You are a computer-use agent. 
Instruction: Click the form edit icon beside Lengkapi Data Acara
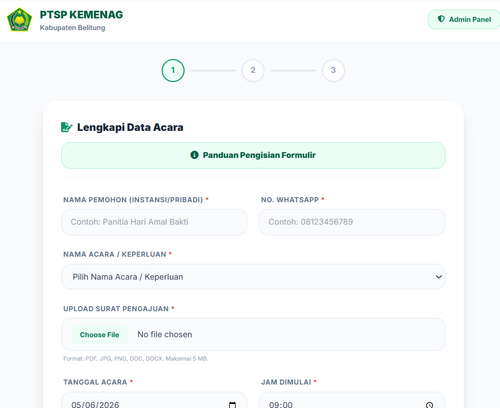tap(66, 127)
